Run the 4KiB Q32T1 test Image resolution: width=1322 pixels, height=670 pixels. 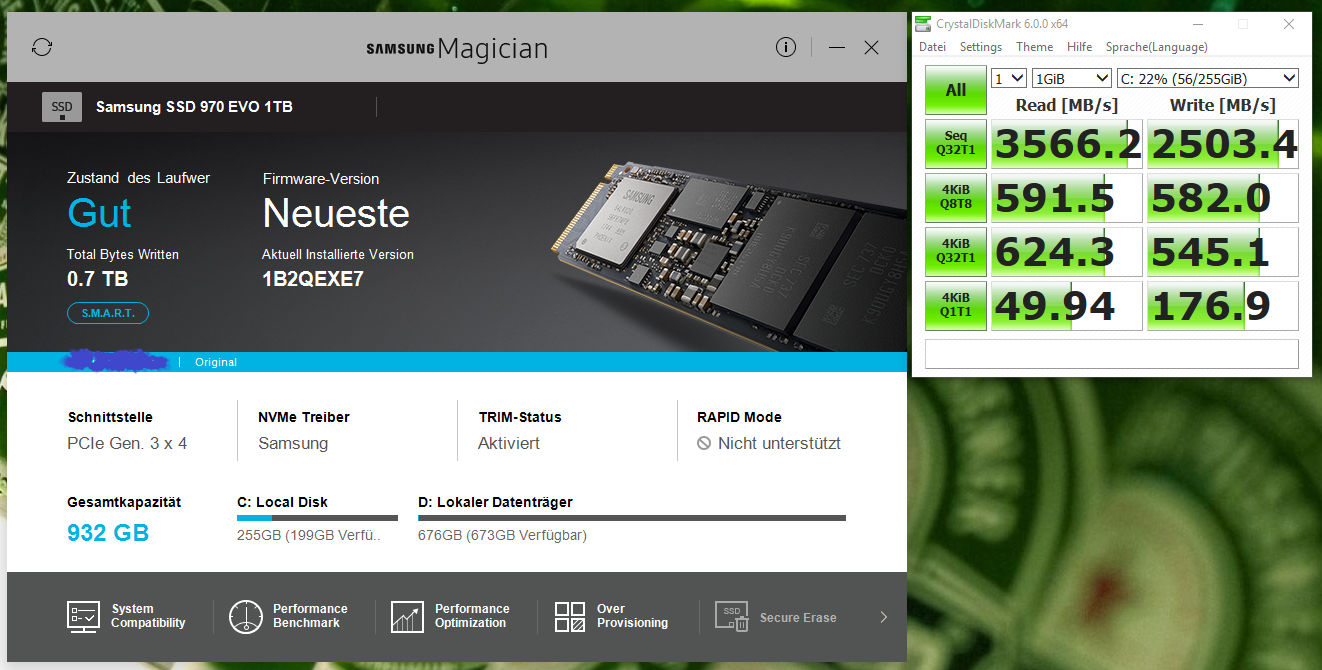(x=955, y=252)
